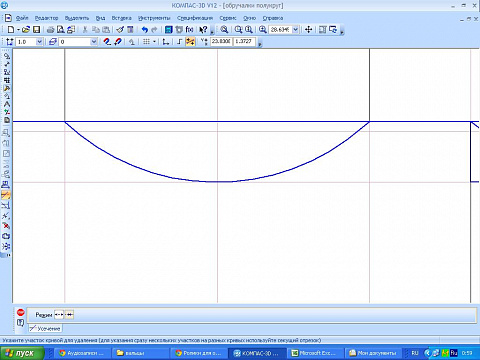Open the document manager icon
480x360 pixels.
tap(169, 30)
